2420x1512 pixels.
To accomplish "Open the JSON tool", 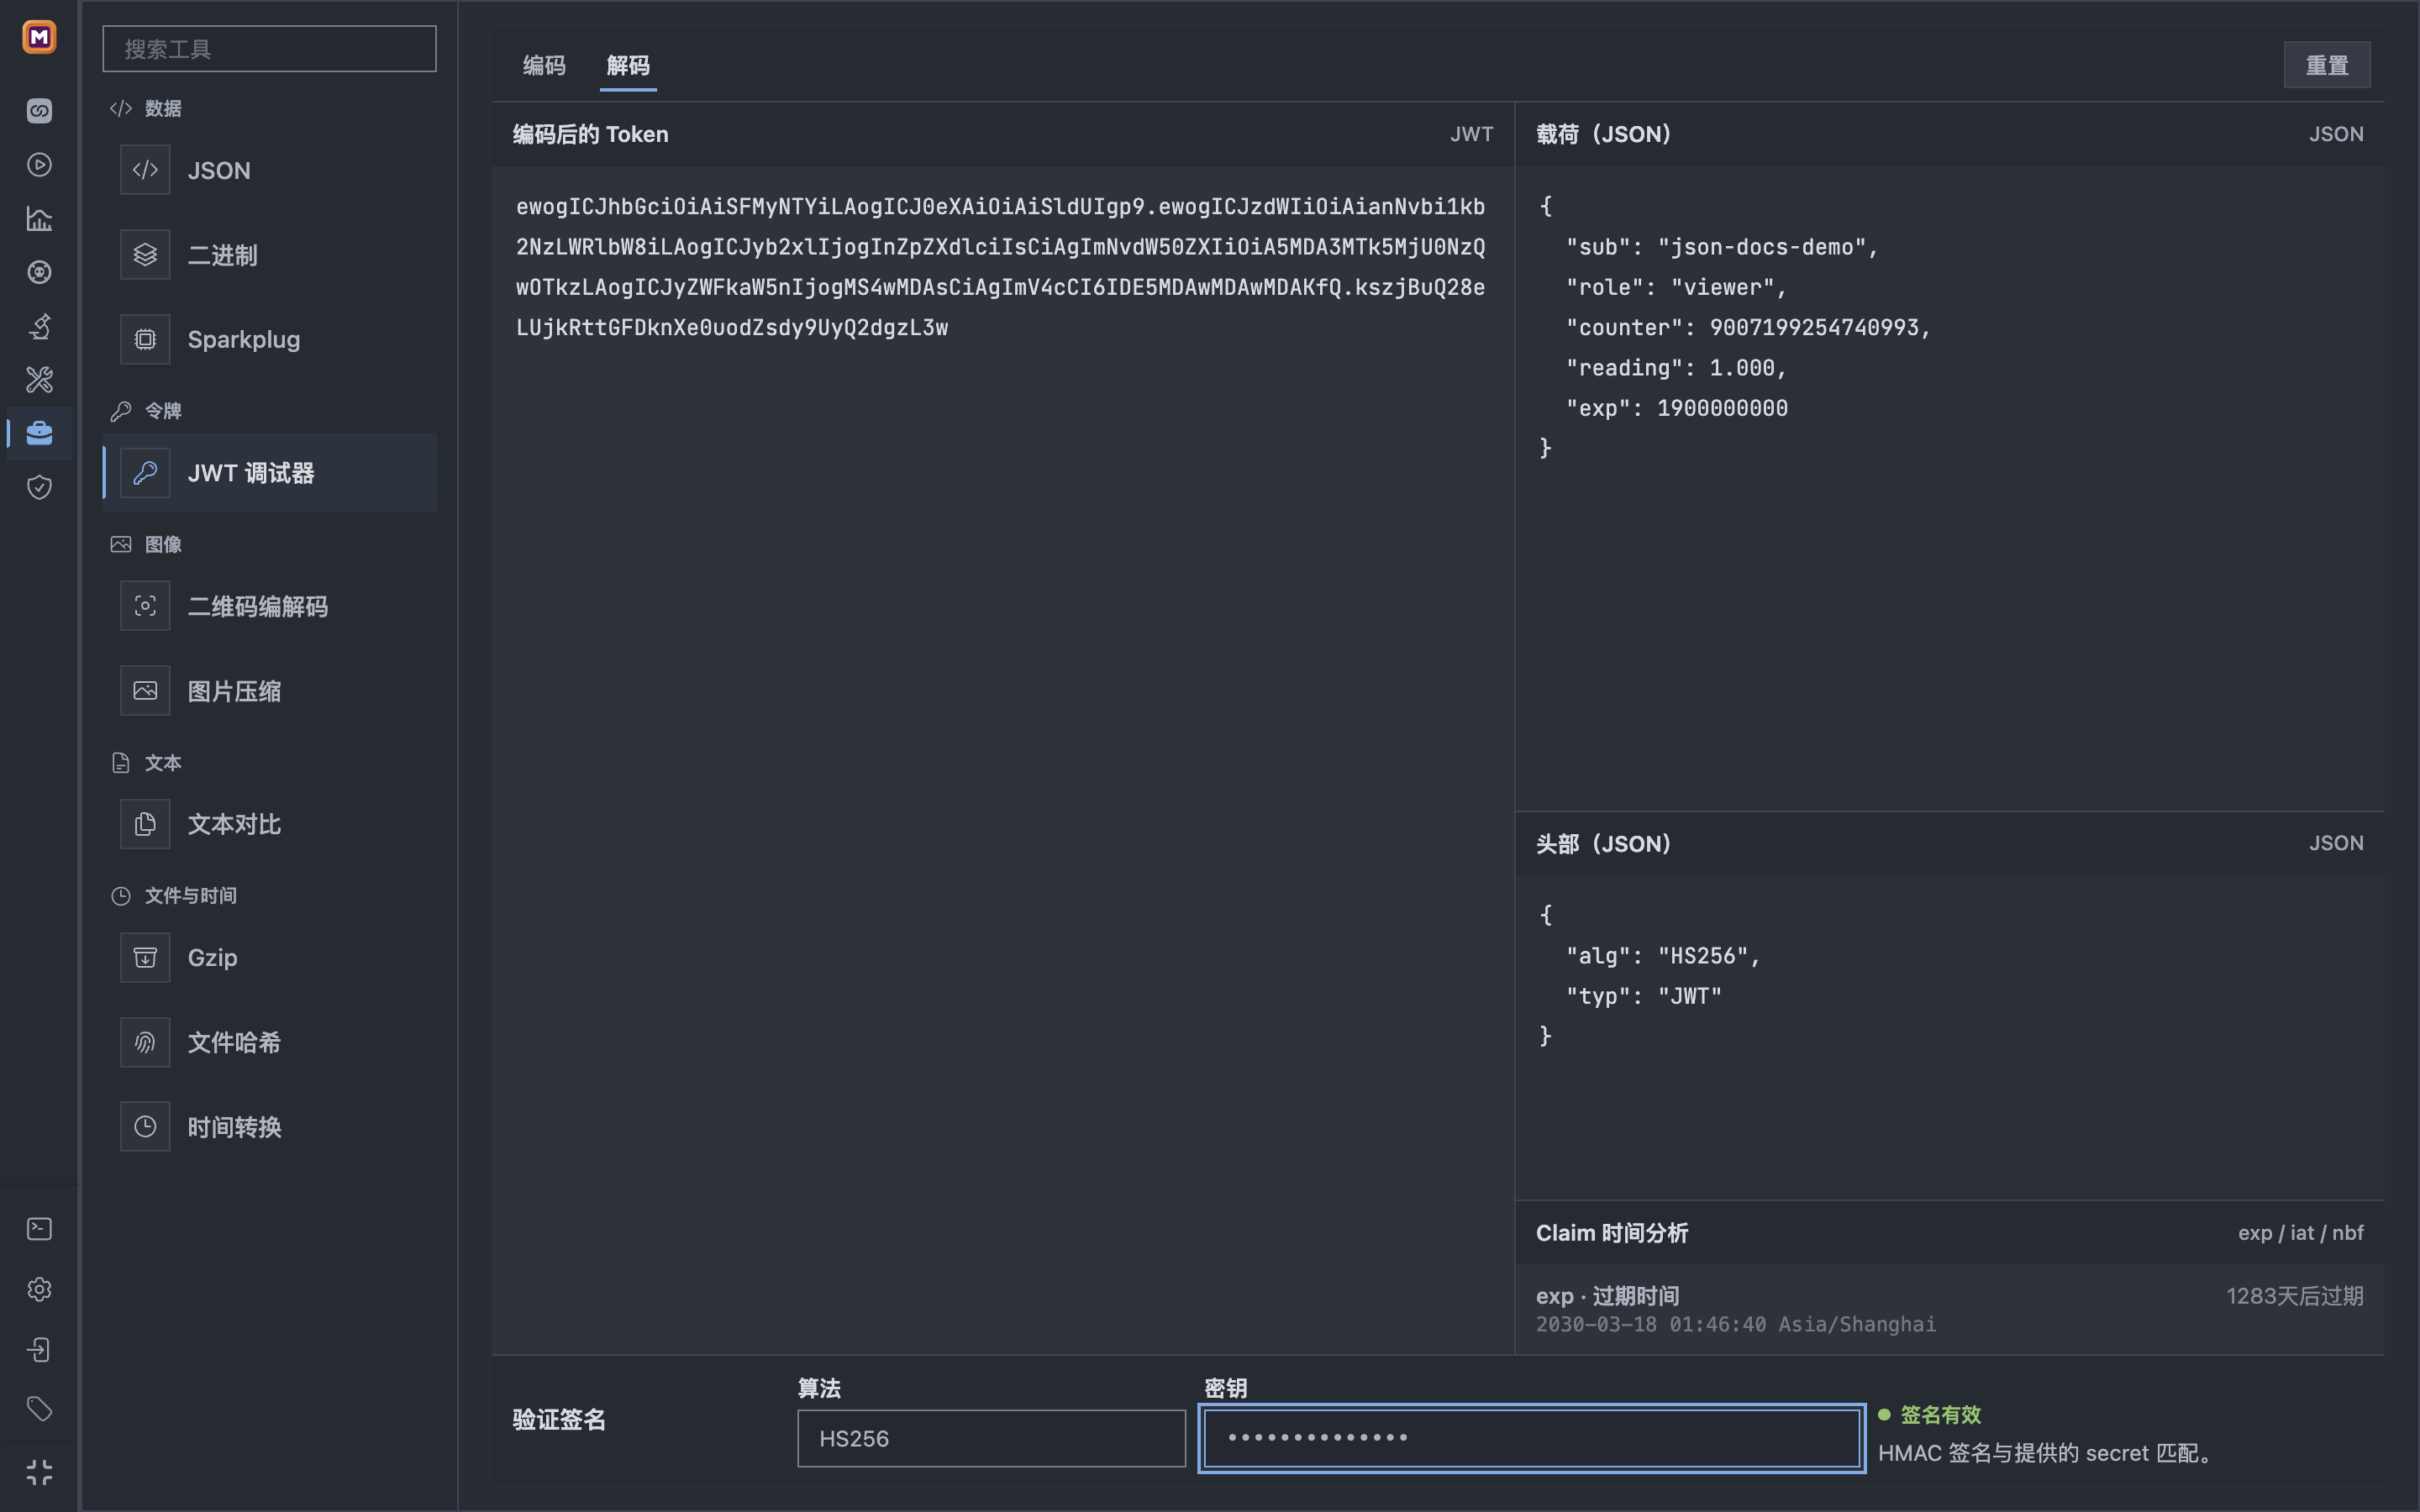I will [270, 170].
